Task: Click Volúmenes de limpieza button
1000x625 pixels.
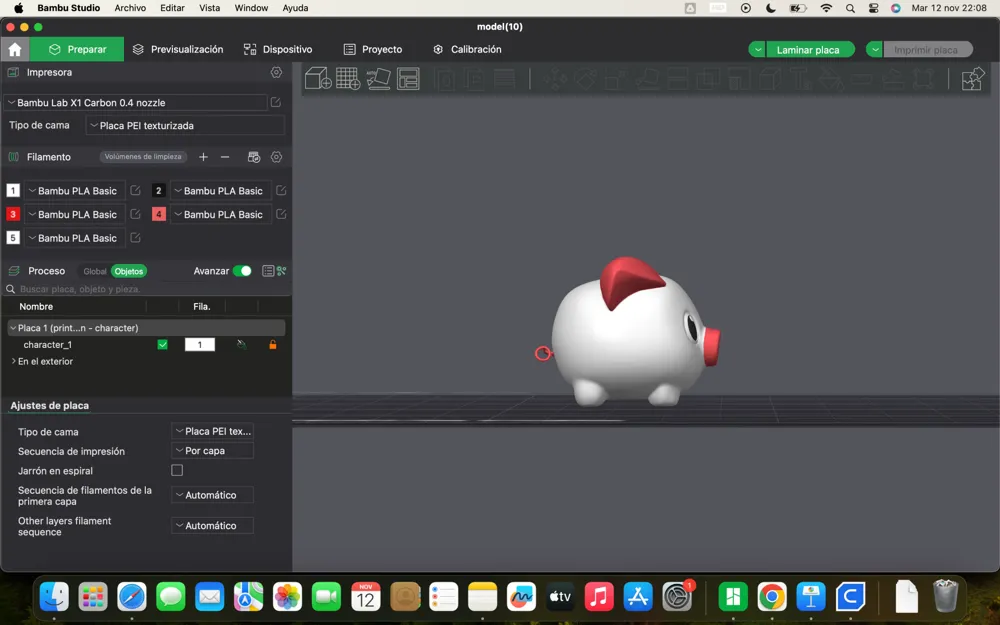Action: (x=143, y=157)
